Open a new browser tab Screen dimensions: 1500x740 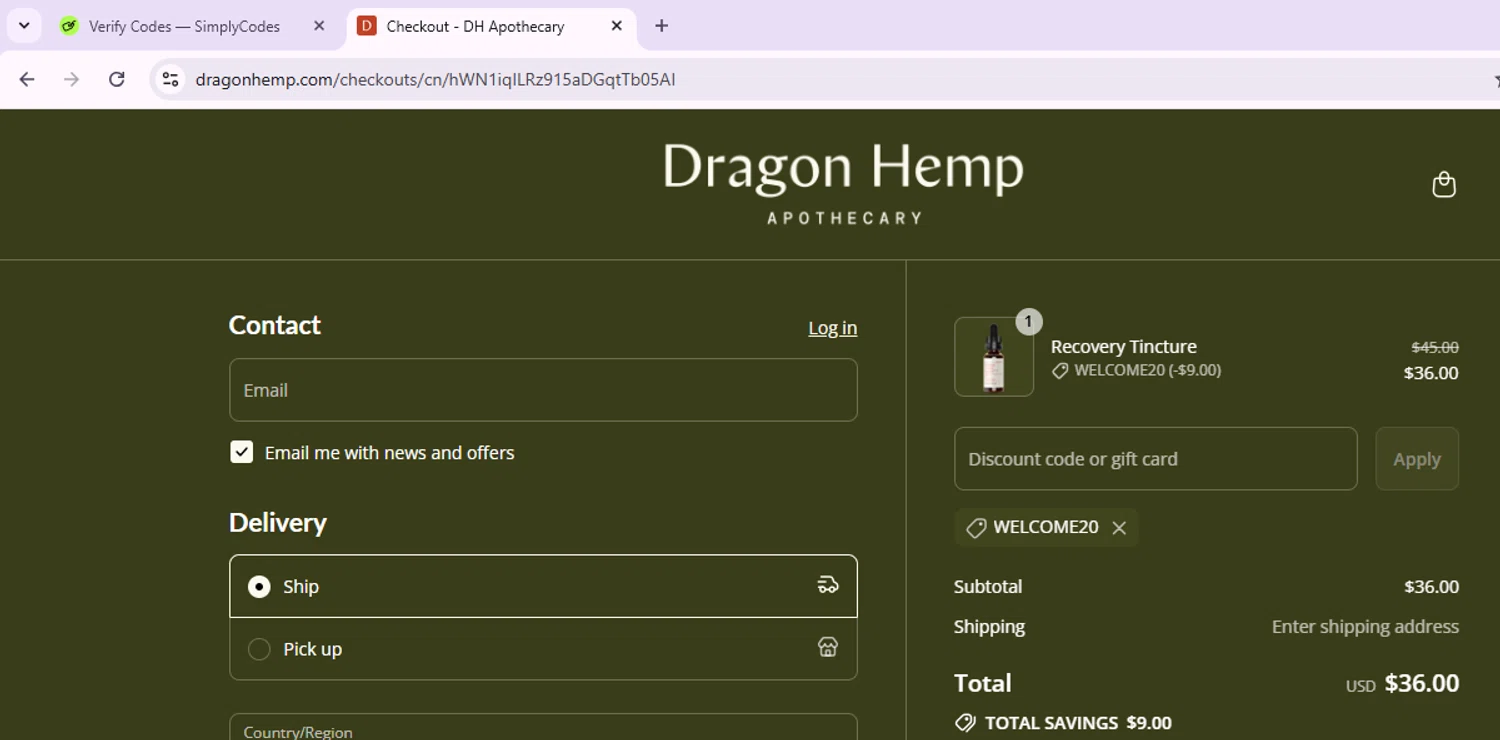(661, 26)
